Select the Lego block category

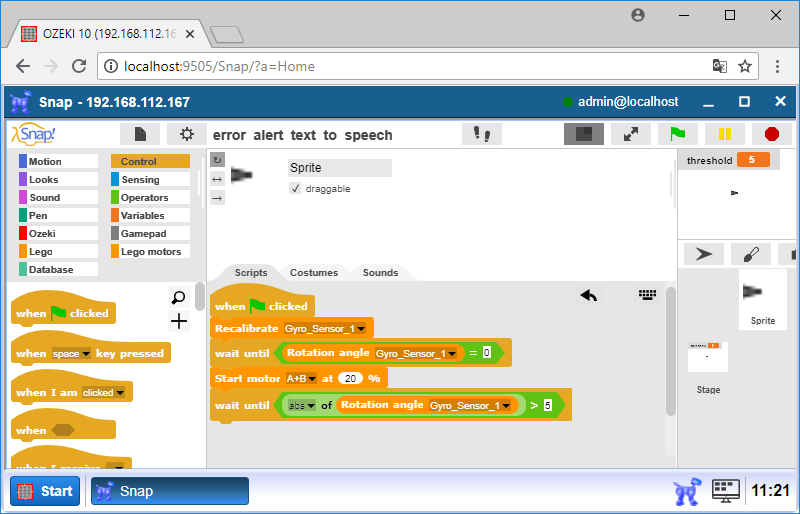point(58,251)
